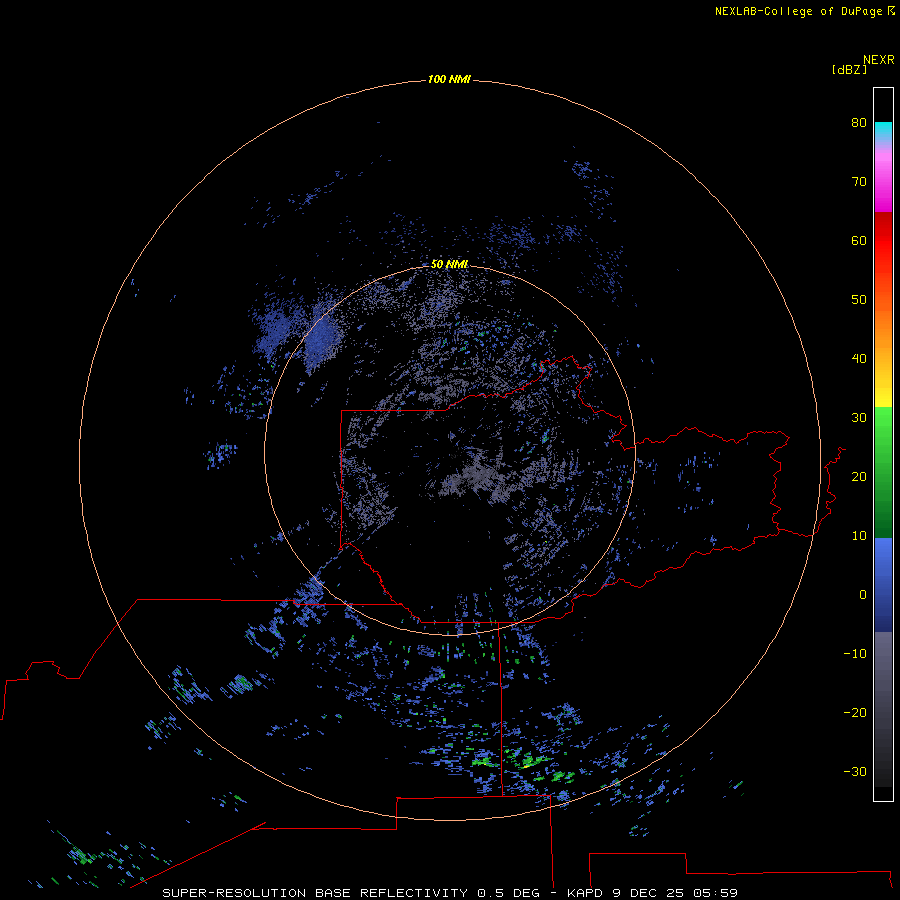Click the NEXR label above the color scale
This screenshot has width=900, height=900.
879,60
